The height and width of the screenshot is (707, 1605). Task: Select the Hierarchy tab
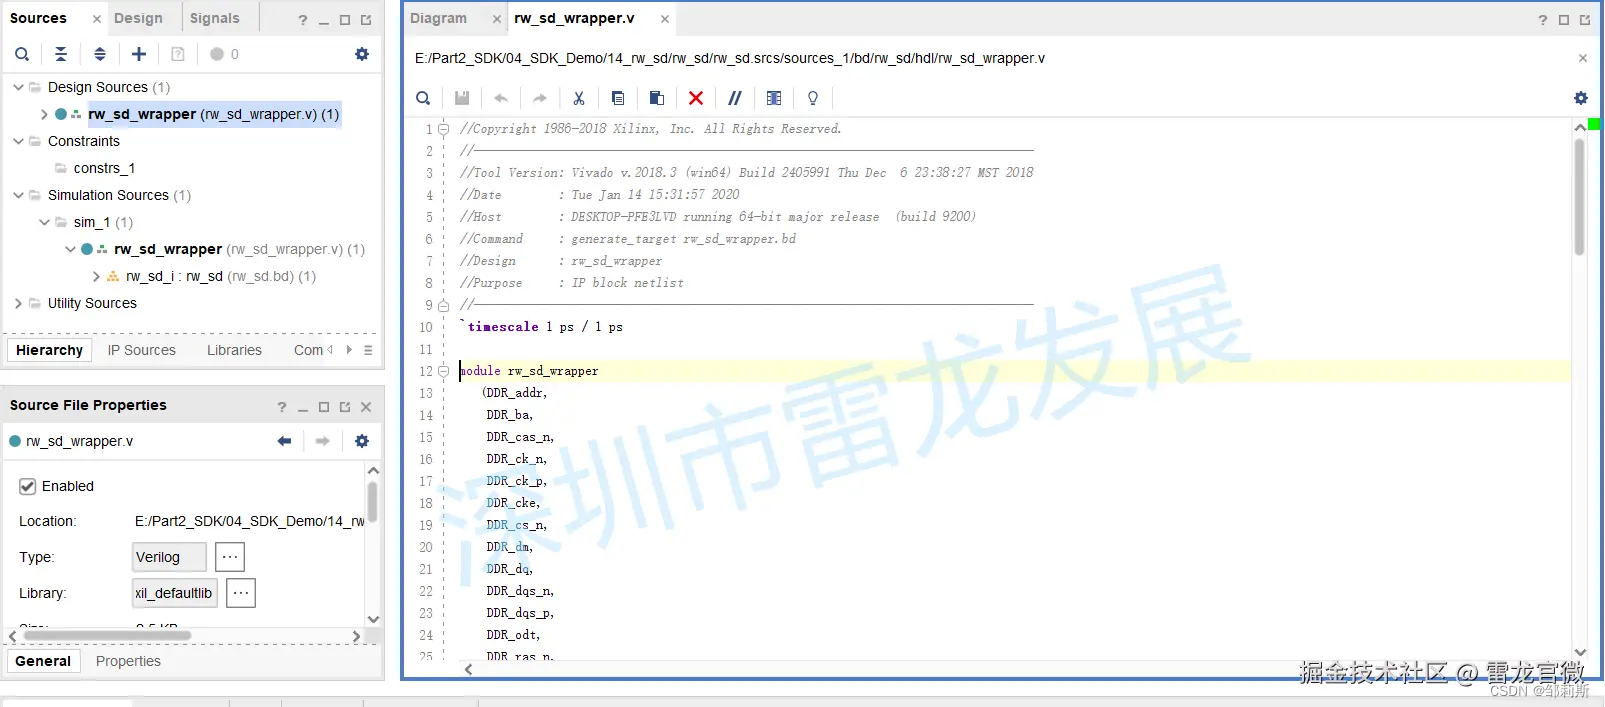[x=49, y=350]
